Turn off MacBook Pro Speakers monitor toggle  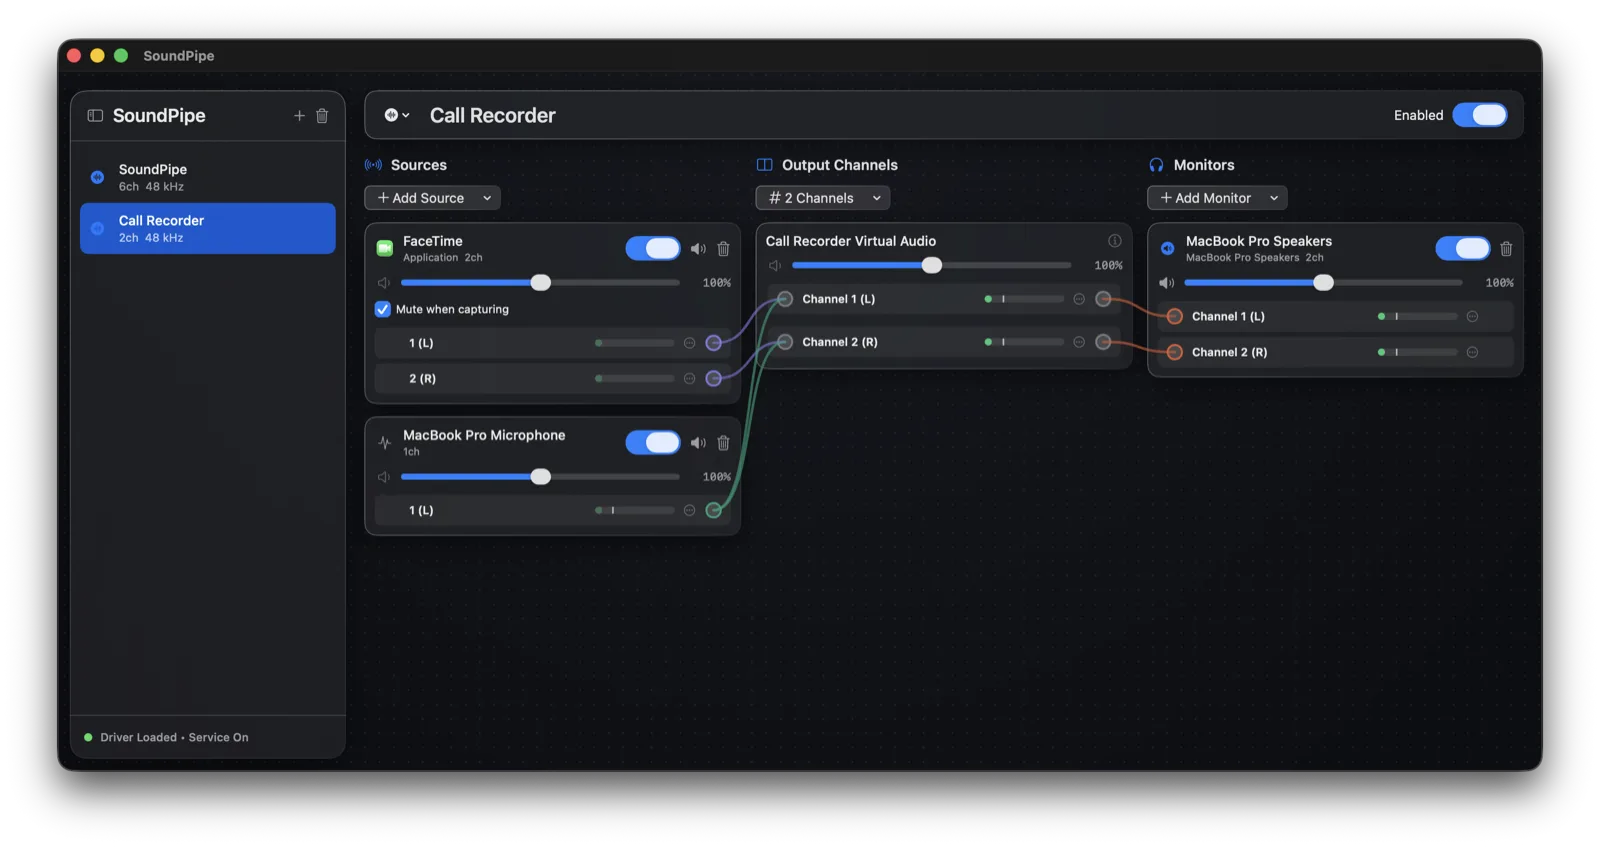(x=1463, y=248)
